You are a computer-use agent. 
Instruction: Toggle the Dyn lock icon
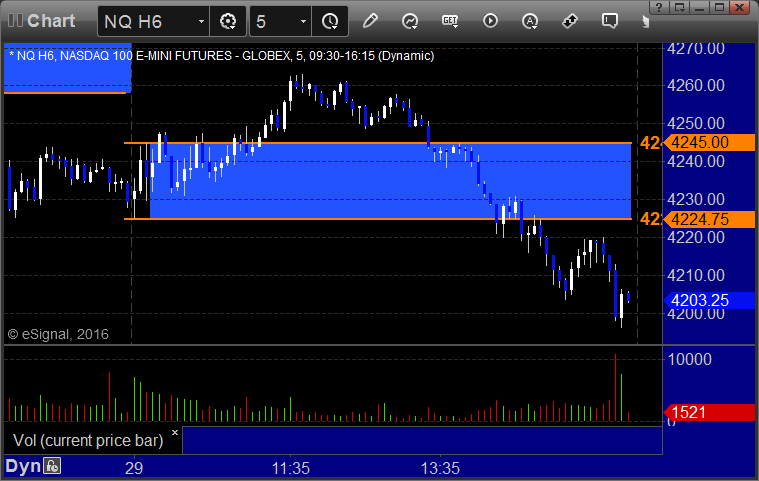point(52,466)
